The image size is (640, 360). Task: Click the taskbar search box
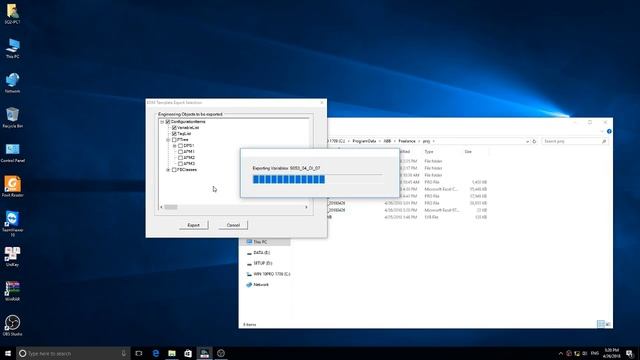[73, 353]
